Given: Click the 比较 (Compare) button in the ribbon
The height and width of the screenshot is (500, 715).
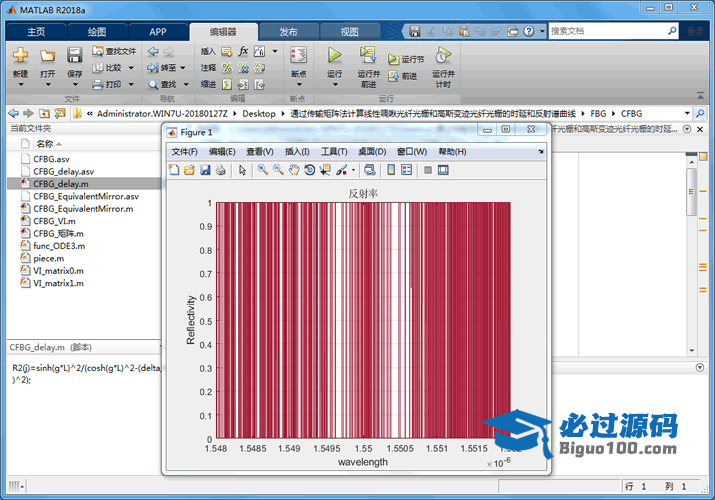Looking at the screenshot, I should pos(107,68).
